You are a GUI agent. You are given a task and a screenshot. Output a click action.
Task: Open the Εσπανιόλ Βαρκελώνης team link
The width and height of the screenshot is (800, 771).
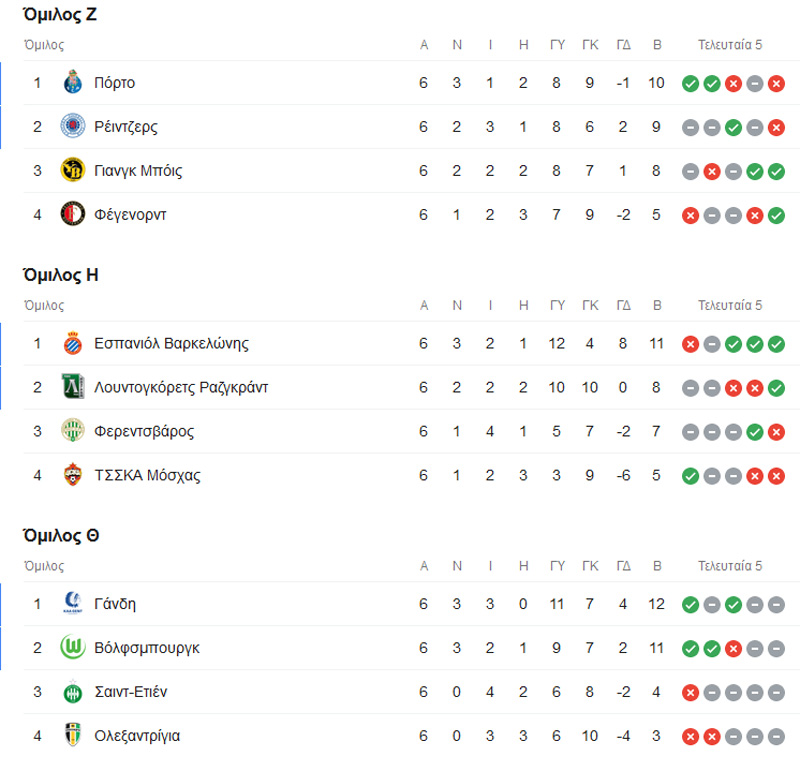point(171,344)
